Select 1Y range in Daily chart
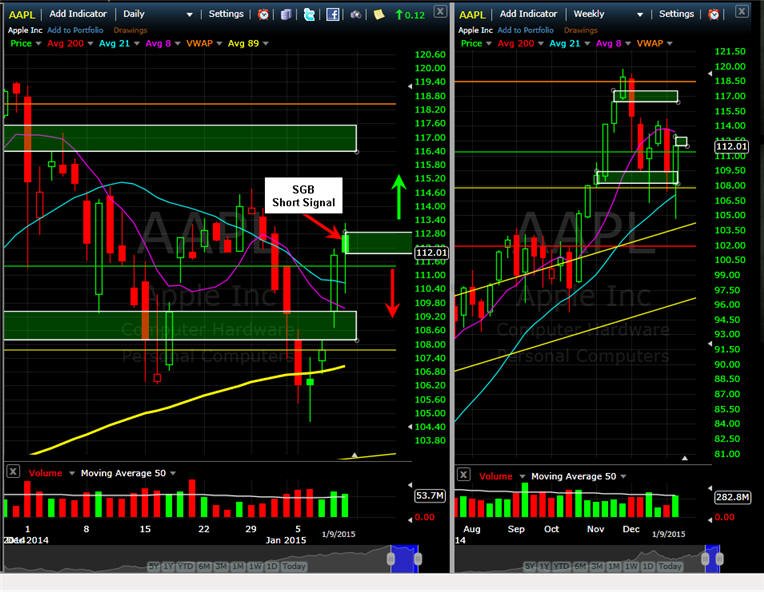The width and height of the screenshot is (764, 592). (169, 566)
